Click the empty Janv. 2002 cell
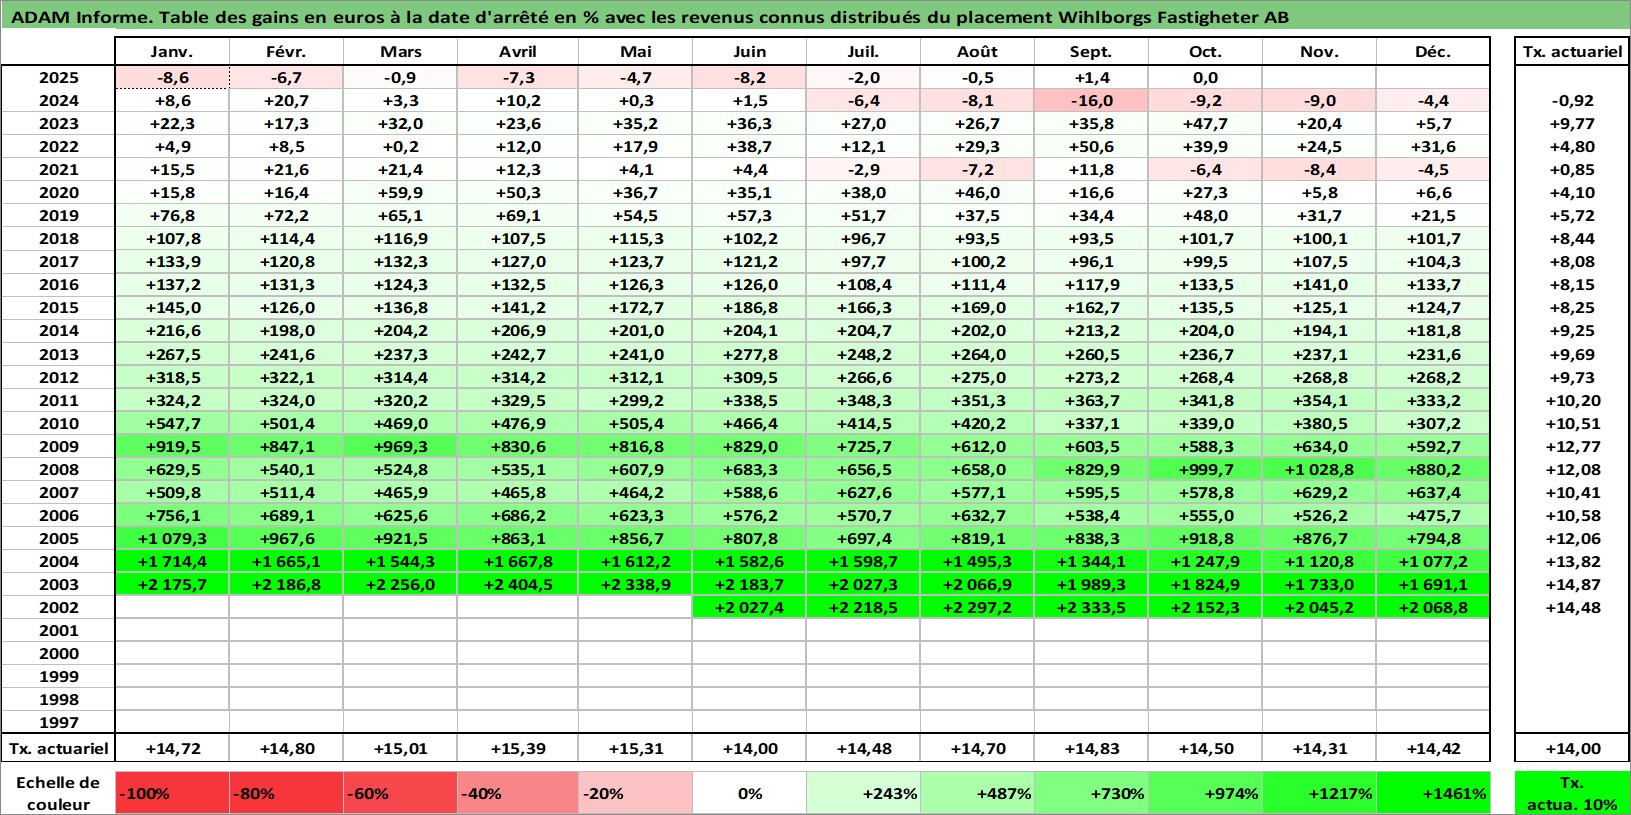Image resolution: width=1631 pixels, height=815 pixels. [172, 607]
